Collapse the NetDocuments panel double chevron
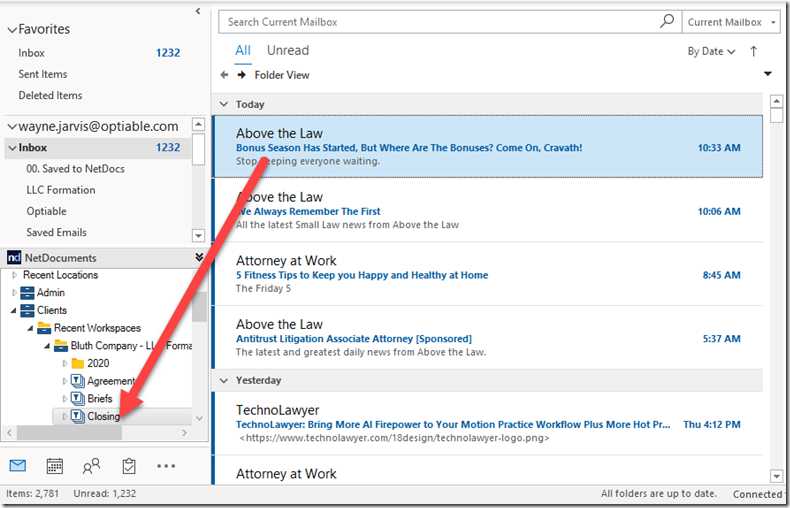 (199, 258)
